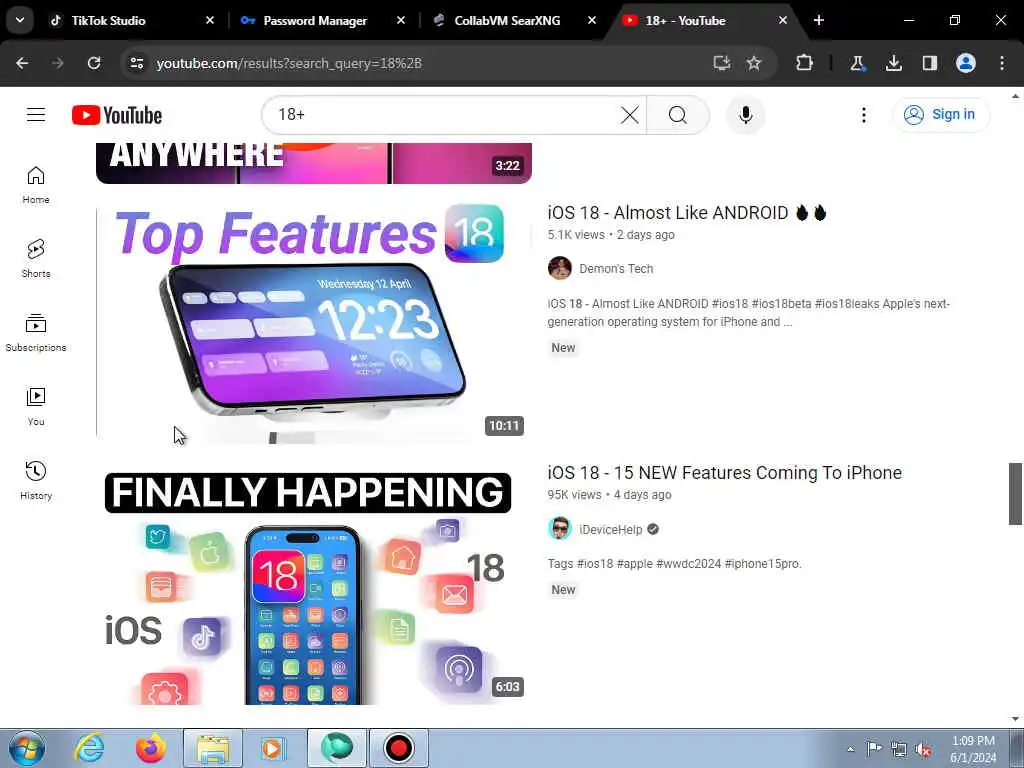Click the YouTube logo
Image resolution: width=1024 pixels, height=768 pixels.
(x=117, y=115)
